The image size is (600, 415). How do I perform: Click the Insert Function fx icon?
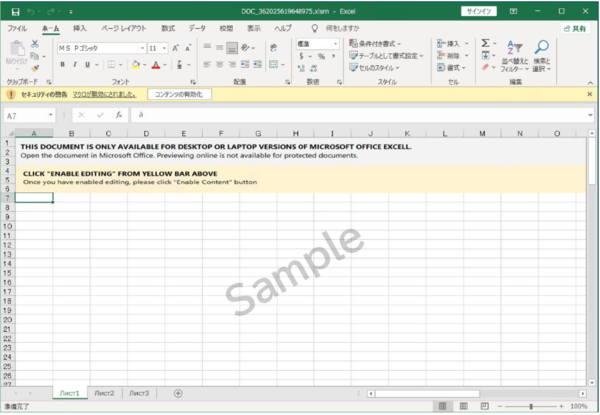(119, 115)
